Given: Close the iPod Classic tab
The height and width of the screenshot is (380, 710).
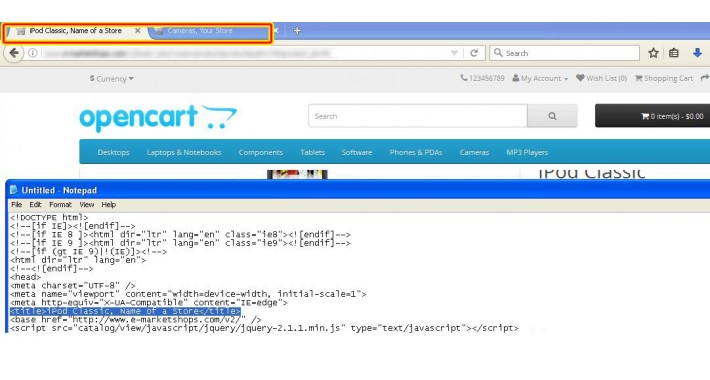Looking at the screenshot, I should click(138, 31).
